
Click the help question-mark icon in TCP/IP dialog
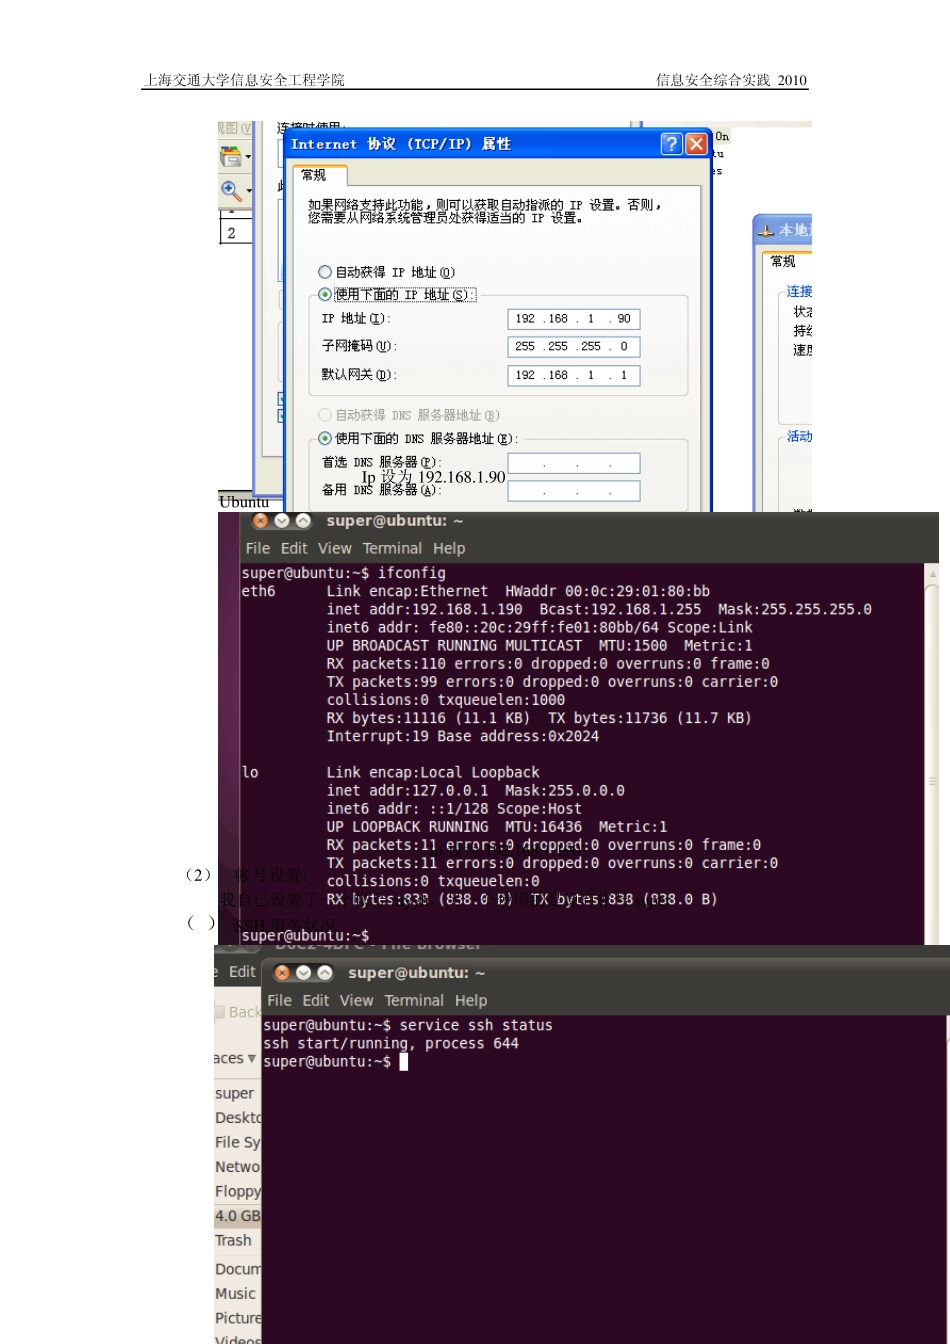(x=672, y=144)
